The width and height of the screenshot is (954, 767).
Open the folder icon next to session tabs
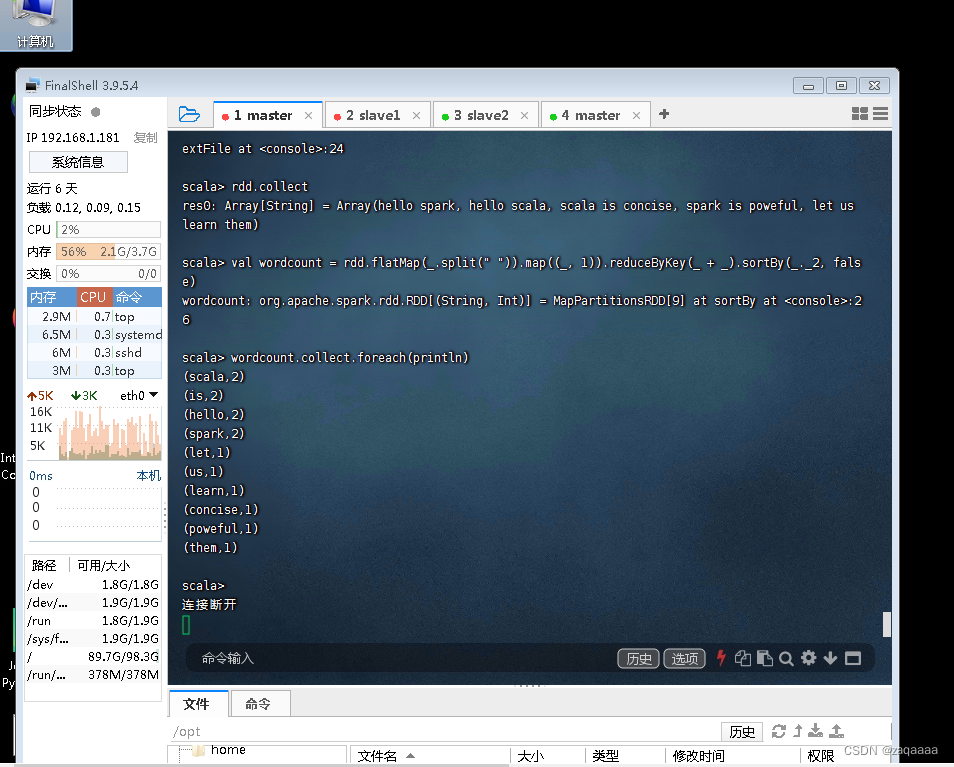pyautogui.click(x=189, y=114)
